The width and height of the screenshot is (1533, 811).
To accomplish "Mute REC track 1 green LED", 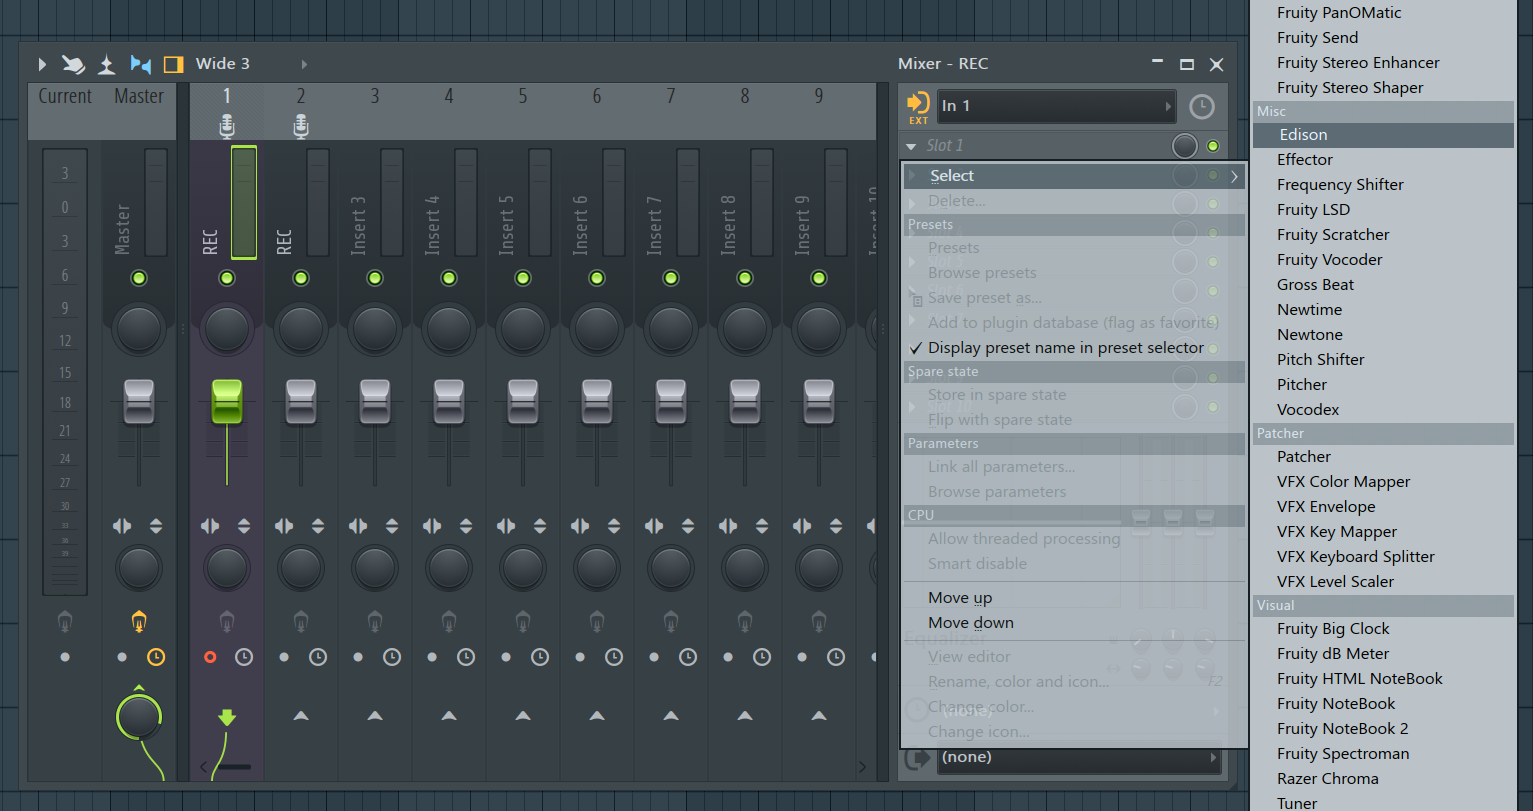I will (227, 278).
